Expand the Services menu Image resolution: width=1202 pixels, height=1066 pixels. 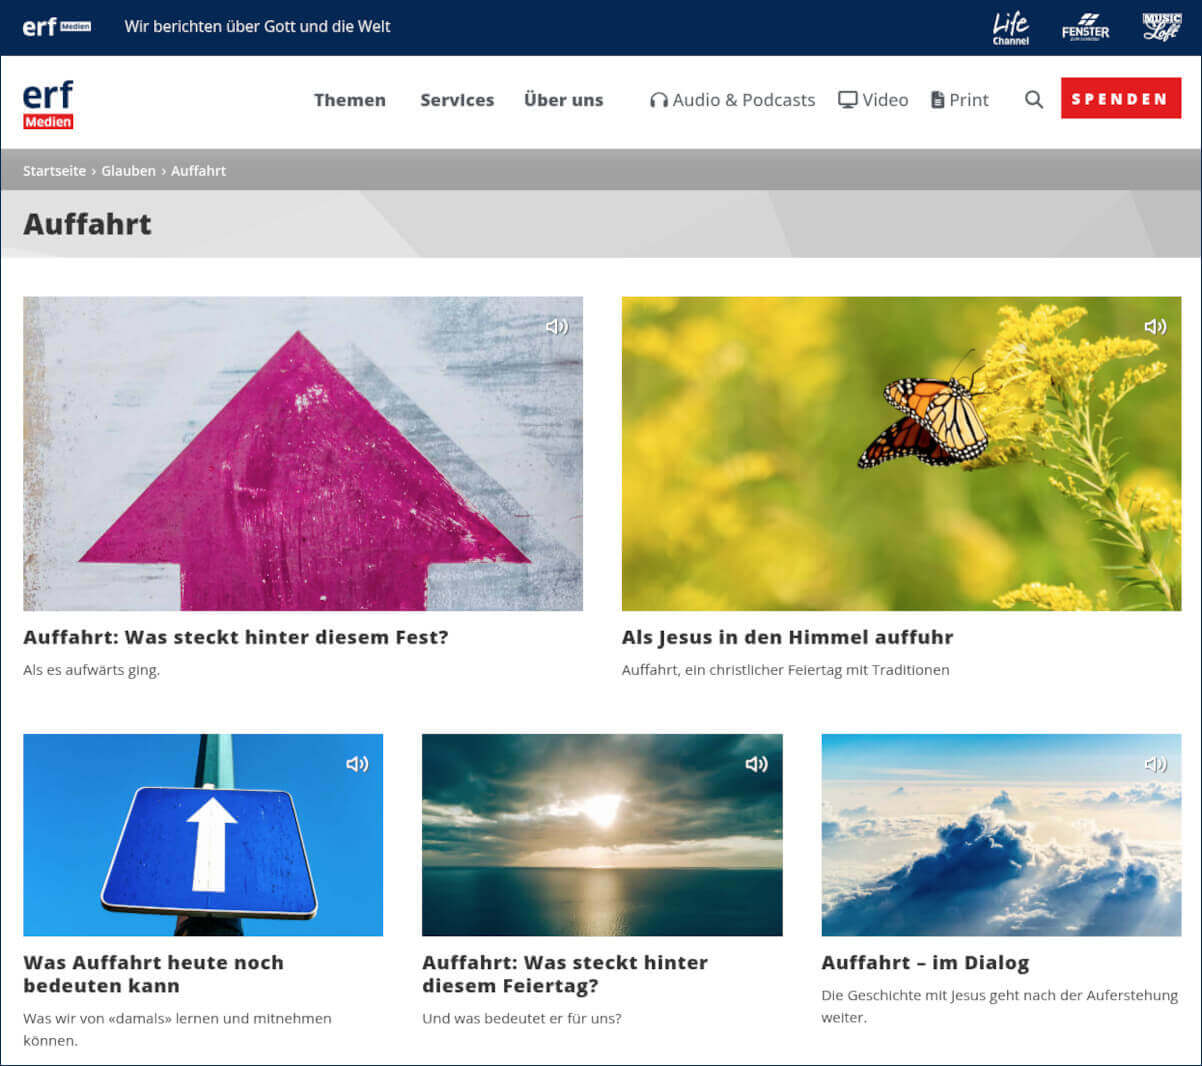click(x=457, y=100)
